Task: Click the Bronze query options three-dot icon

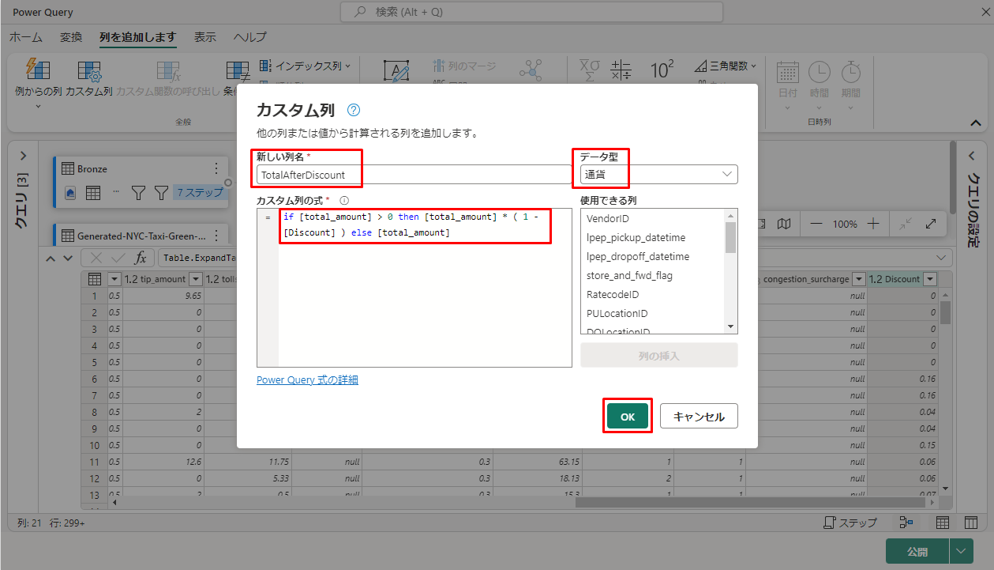Action: pyautogui.click(x=216, y=169)
